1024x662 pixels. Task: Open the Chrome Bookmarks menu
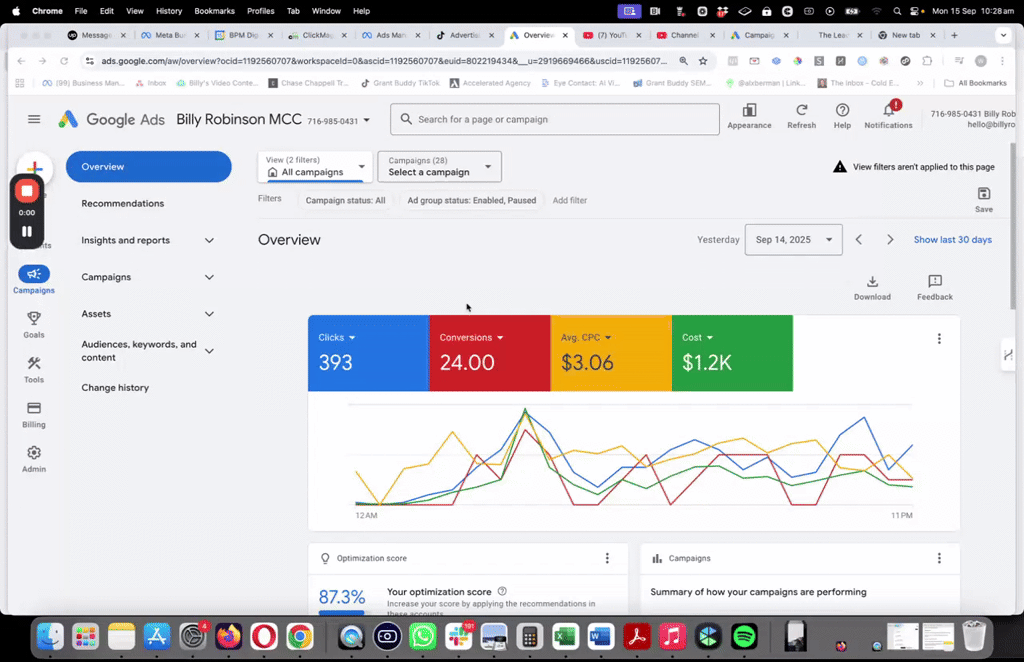[x=214, y=11]
